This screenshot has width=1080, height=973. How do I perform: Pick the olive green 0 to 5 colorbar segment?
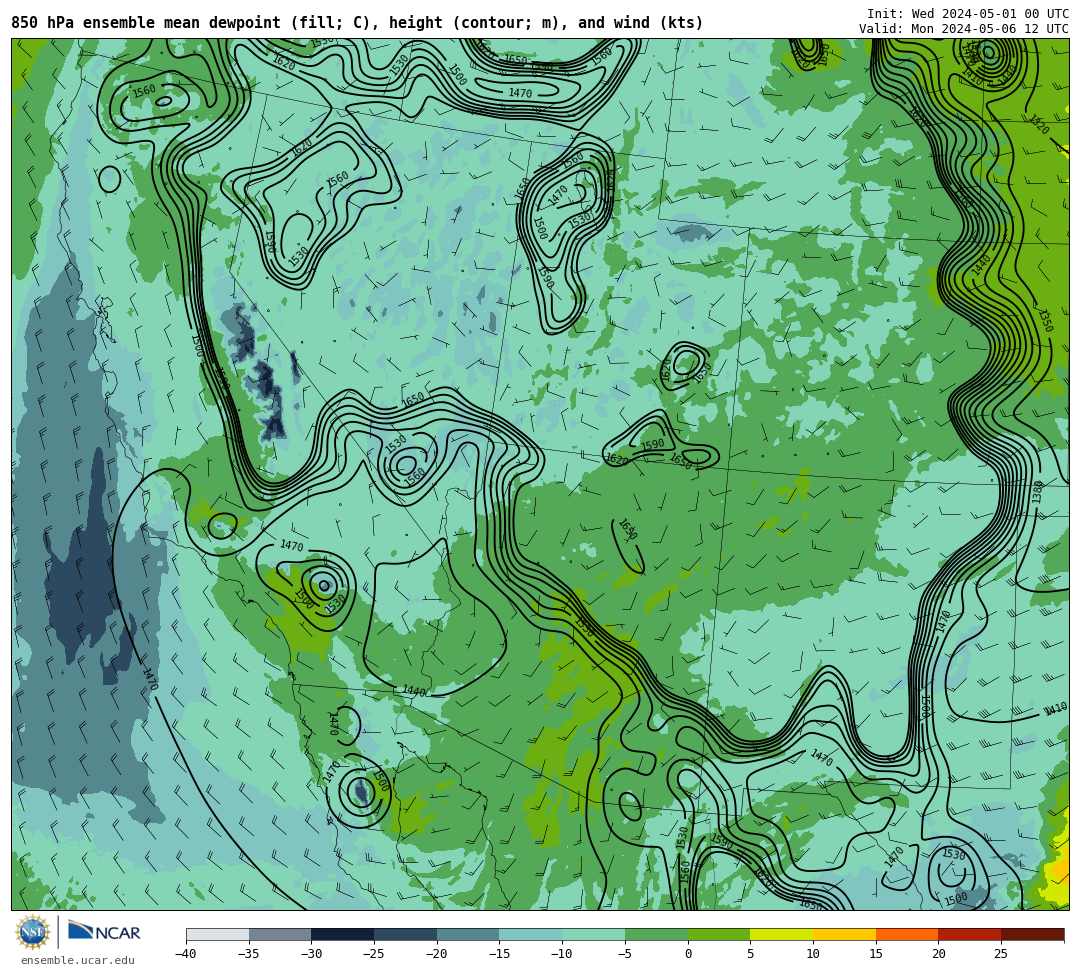pos(719,934)
